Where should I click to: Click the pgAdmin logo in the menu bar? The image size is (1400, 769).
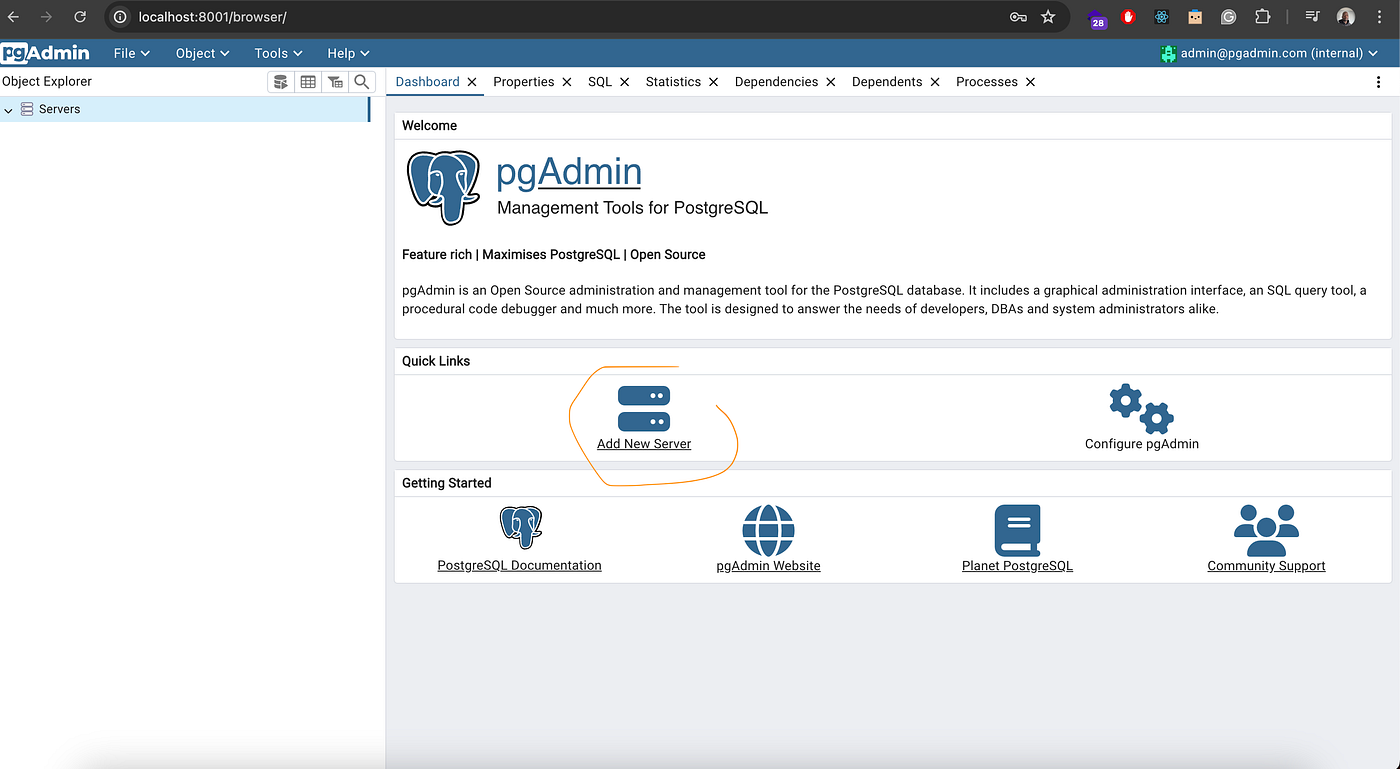point(46,53)
